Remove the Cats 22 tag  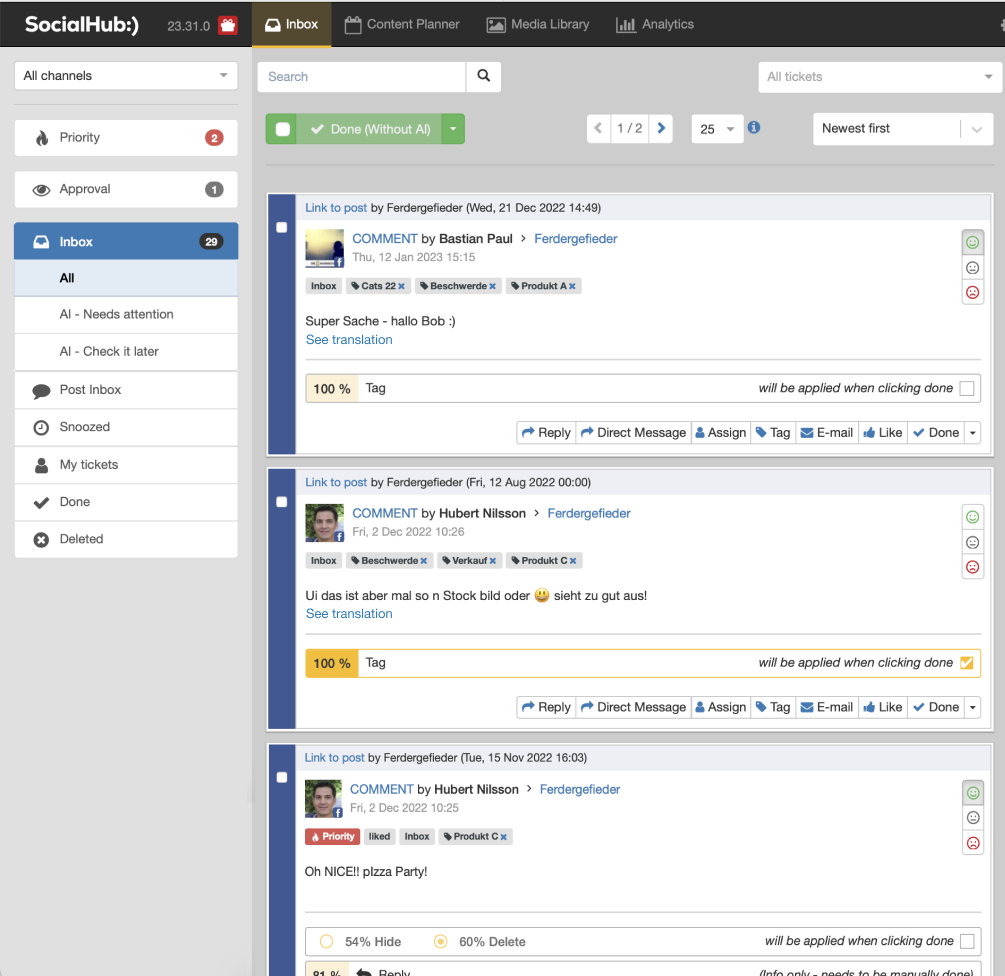(x=401, y=286)
